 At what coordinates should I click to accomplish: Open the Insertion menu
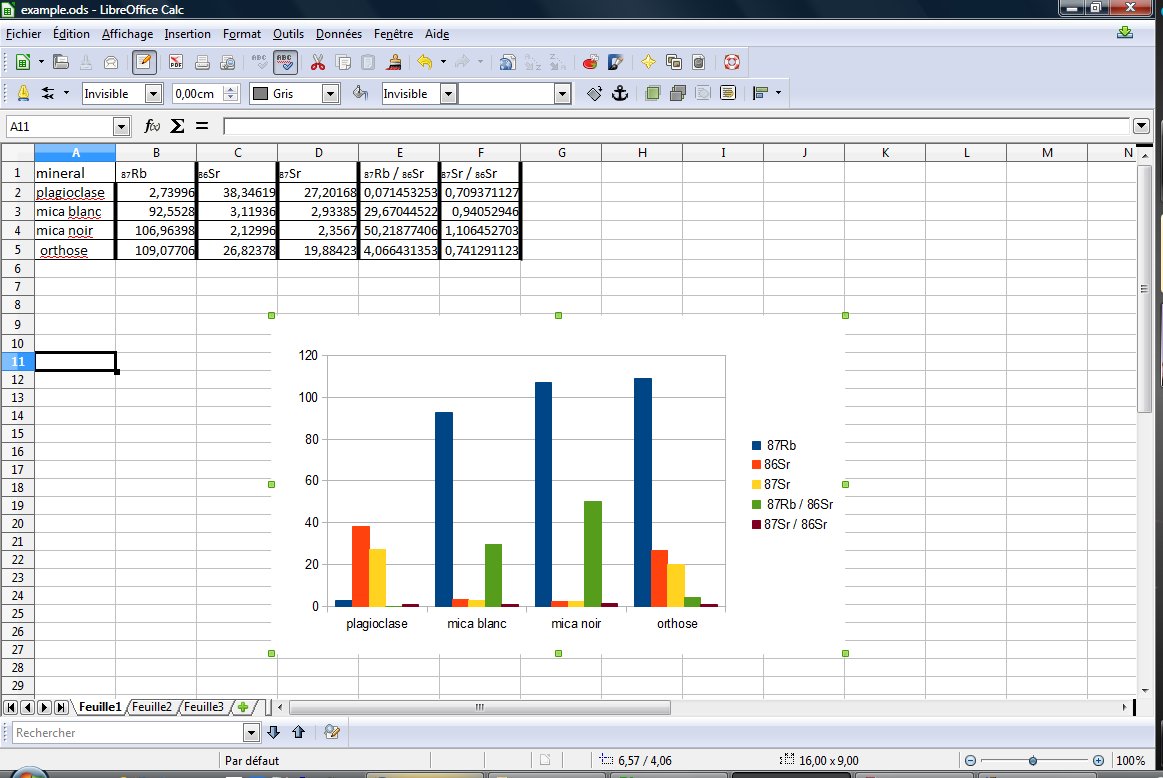tap(188, 34)
